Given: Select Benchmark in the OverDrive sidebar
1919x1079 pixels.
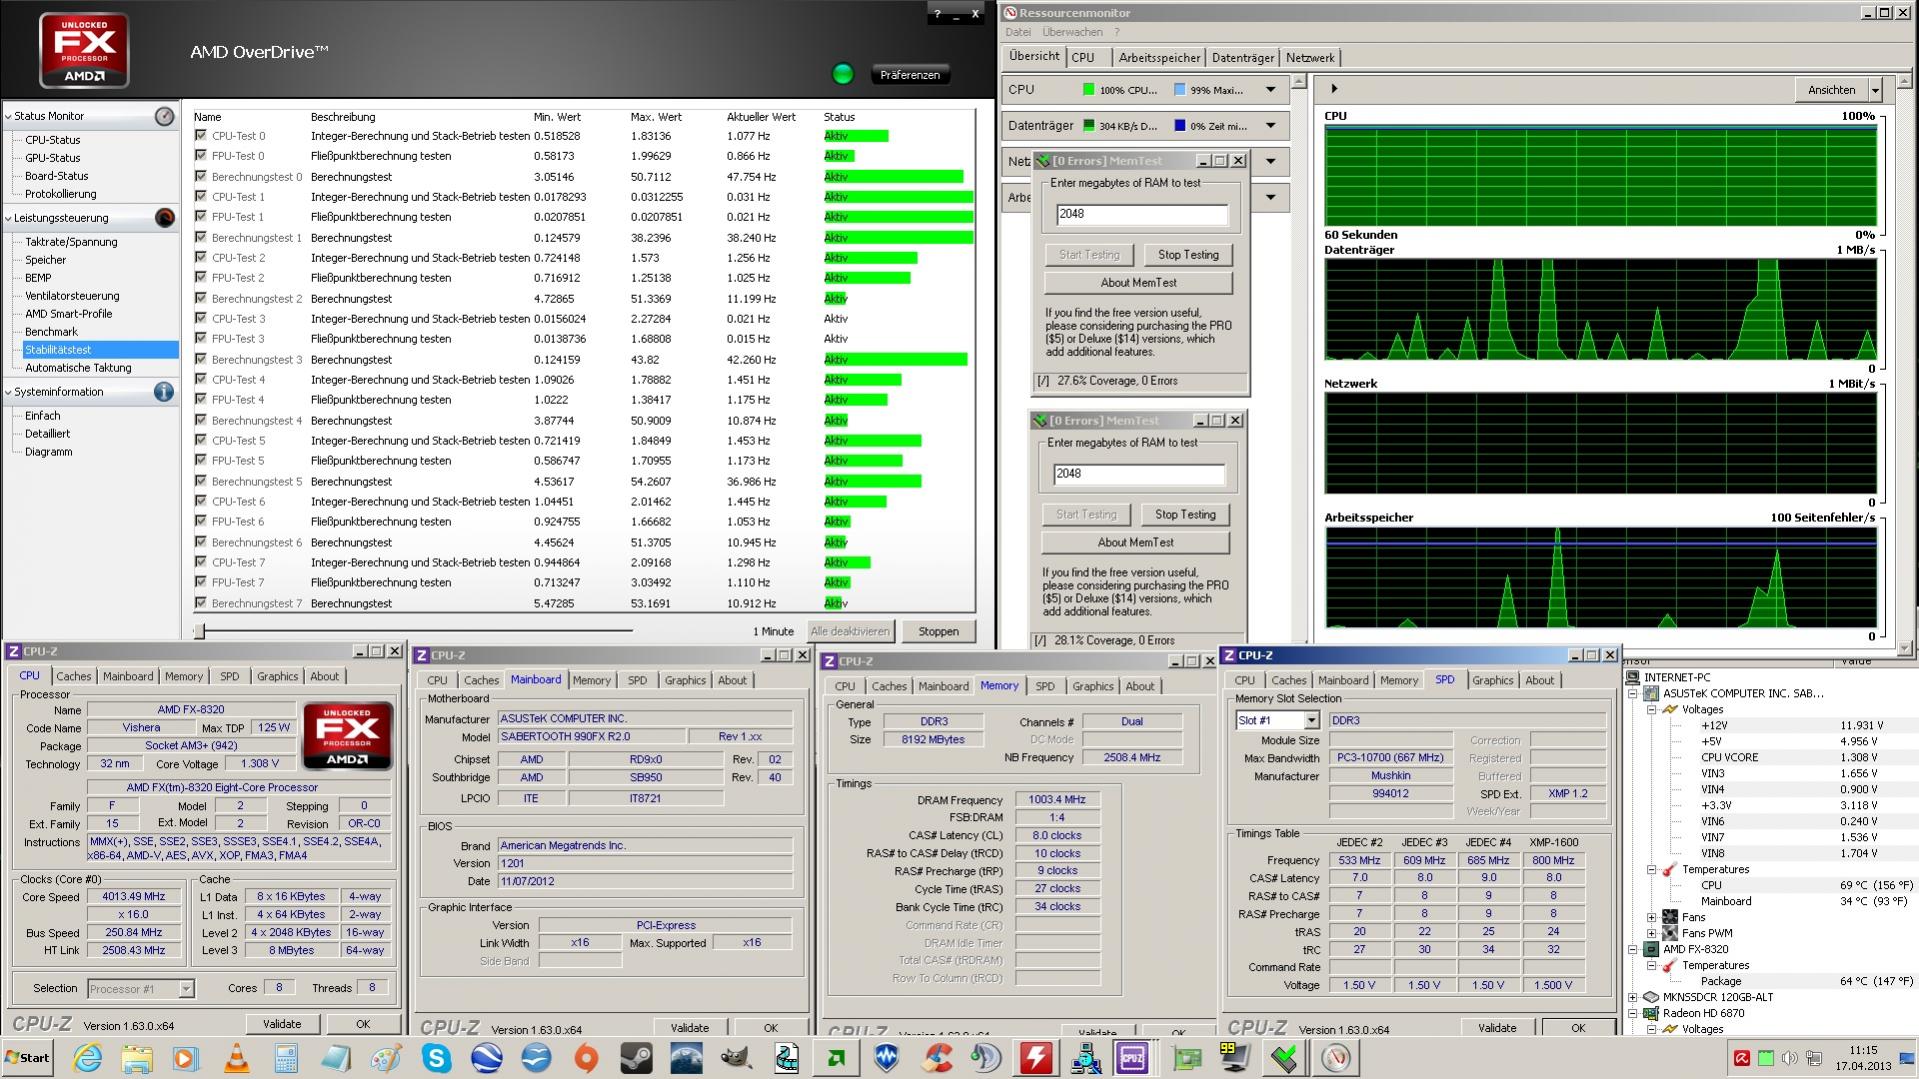Looking at the screenshot, I should pyautogui.click(x=51, y=332).
